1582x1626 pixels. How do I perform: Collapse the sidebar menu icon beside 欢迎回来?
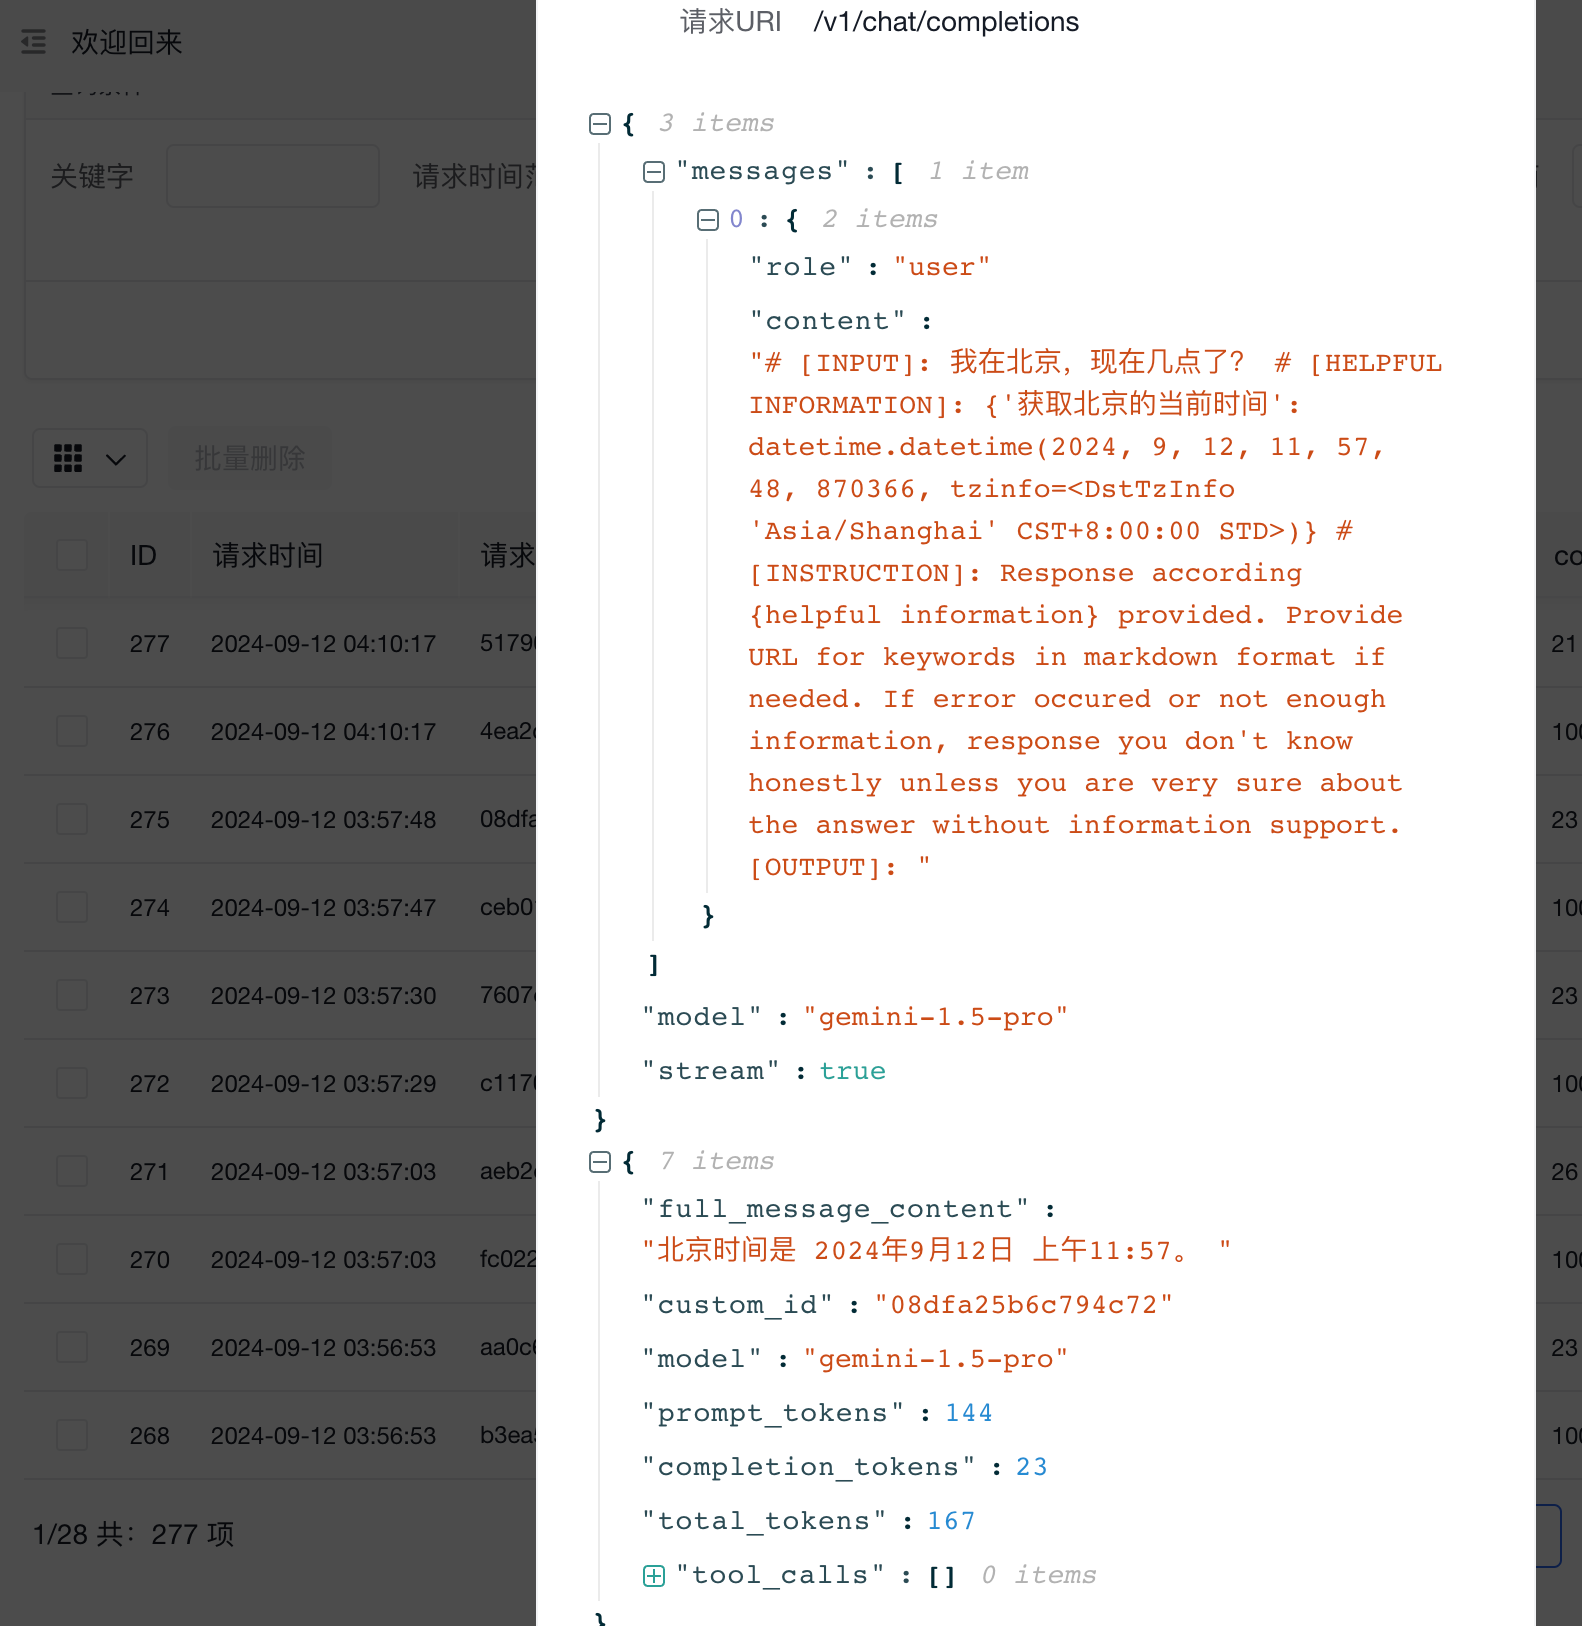[33, 42]
